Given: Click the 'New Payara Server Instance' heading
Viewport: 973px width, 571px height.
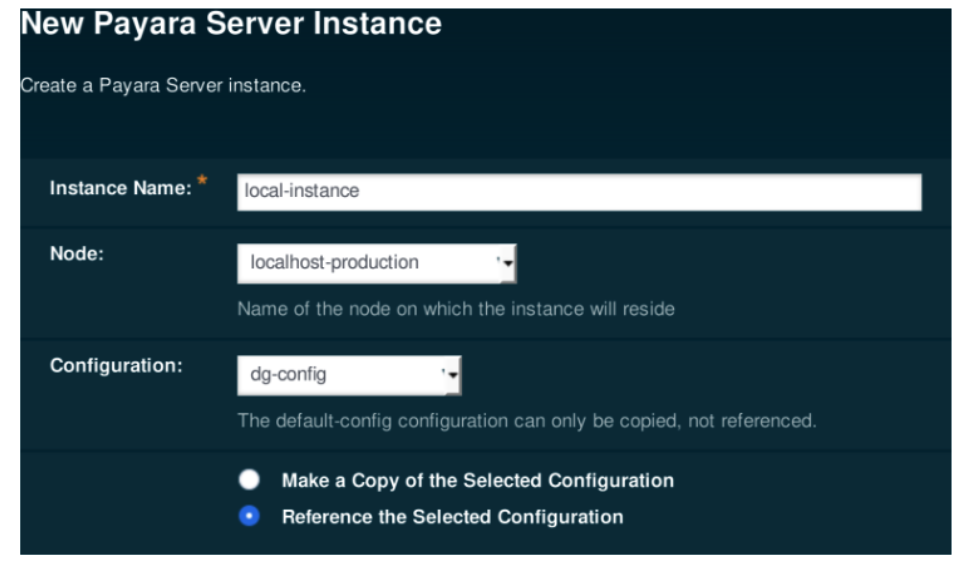Looking at the screenshot, I should tap(231, 24).
